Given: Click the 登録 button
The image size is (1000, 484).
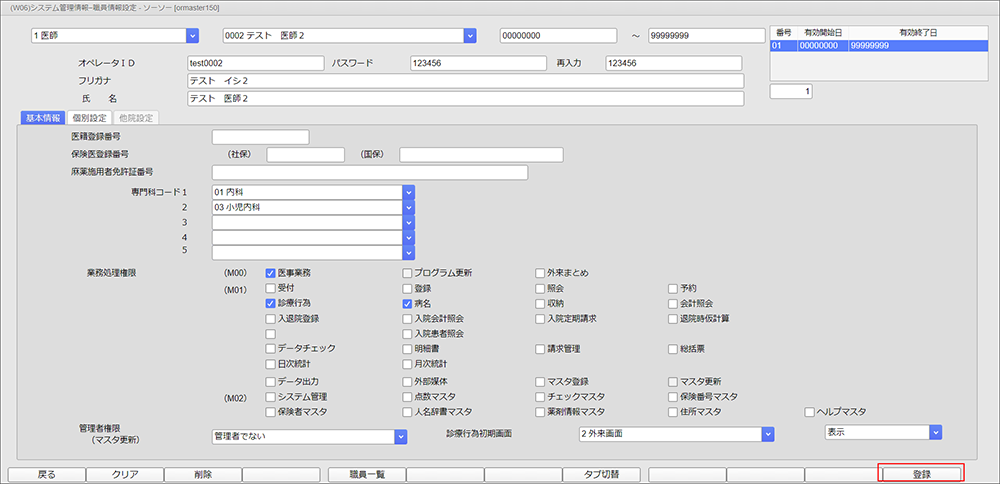Looking at the screenshot, I should (x=922, y=474).
